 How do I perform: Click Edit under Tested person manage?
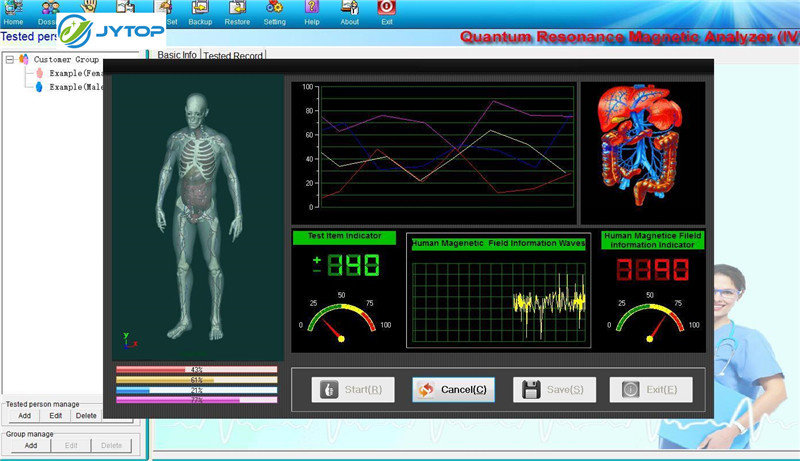(56, 416)
